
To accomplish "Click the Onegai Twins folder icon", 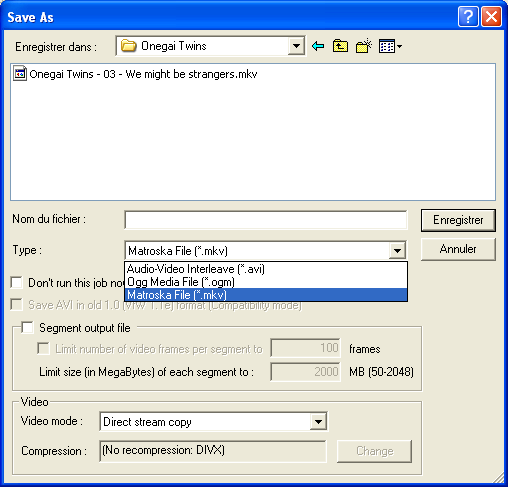I will [128, 46].
